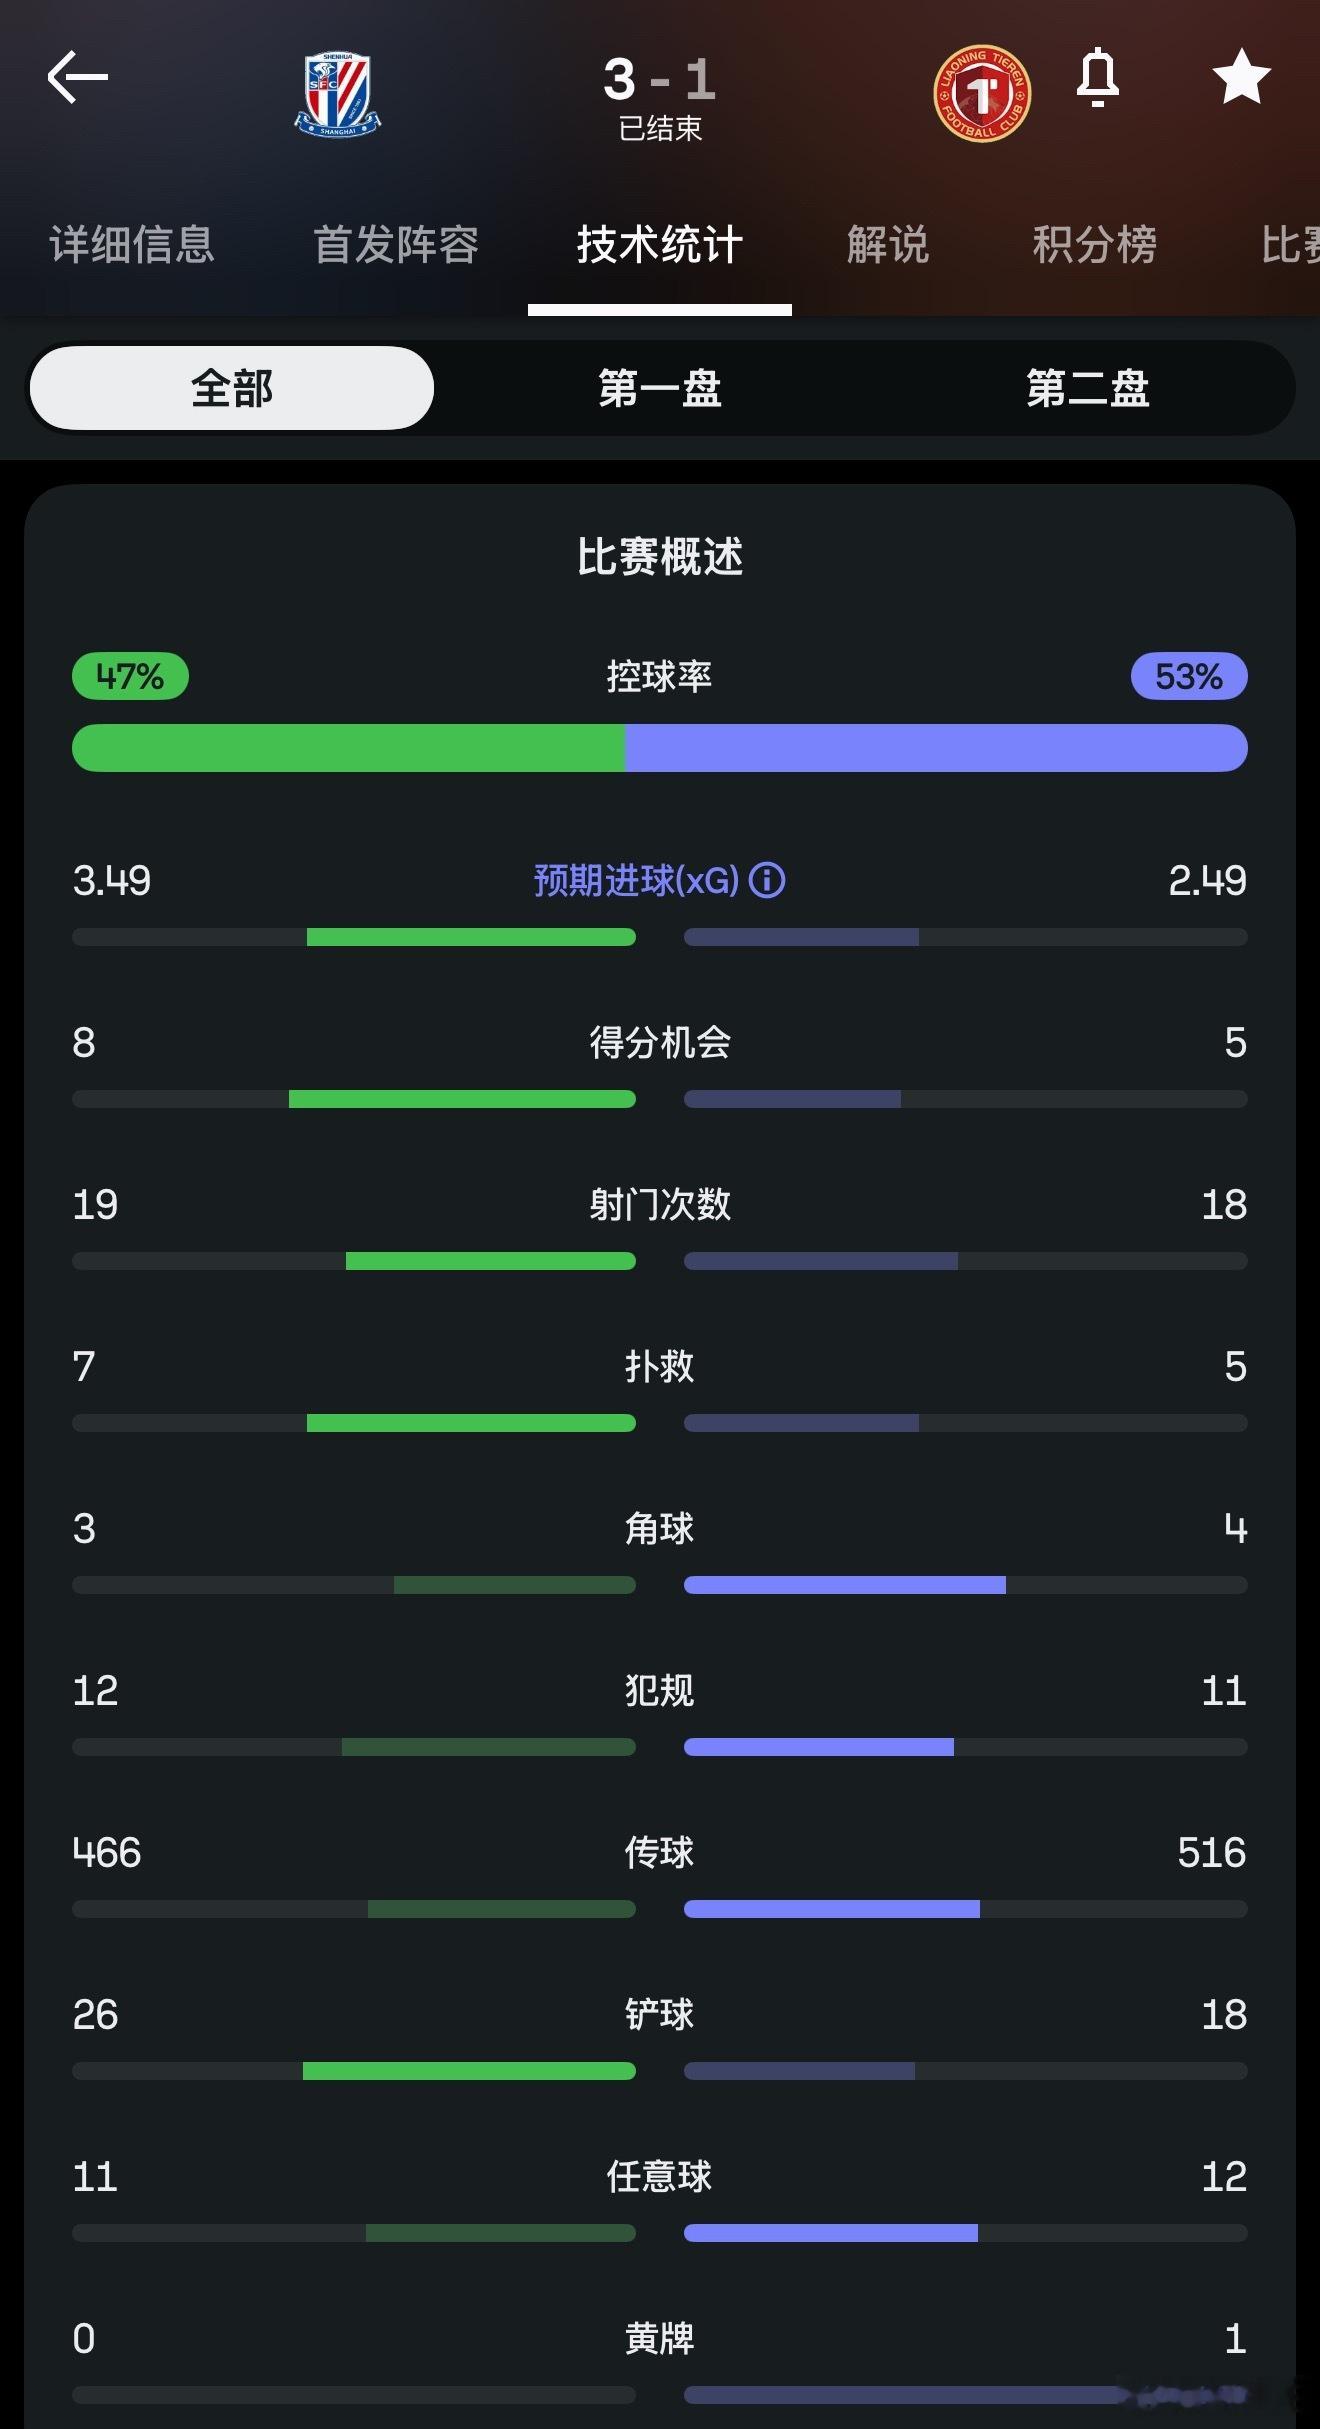Image resolution: width=1320 pixels, height=2429 pixels.
Task: Switch to the 第二盘 stats filter
Action: pos(1087,388)
